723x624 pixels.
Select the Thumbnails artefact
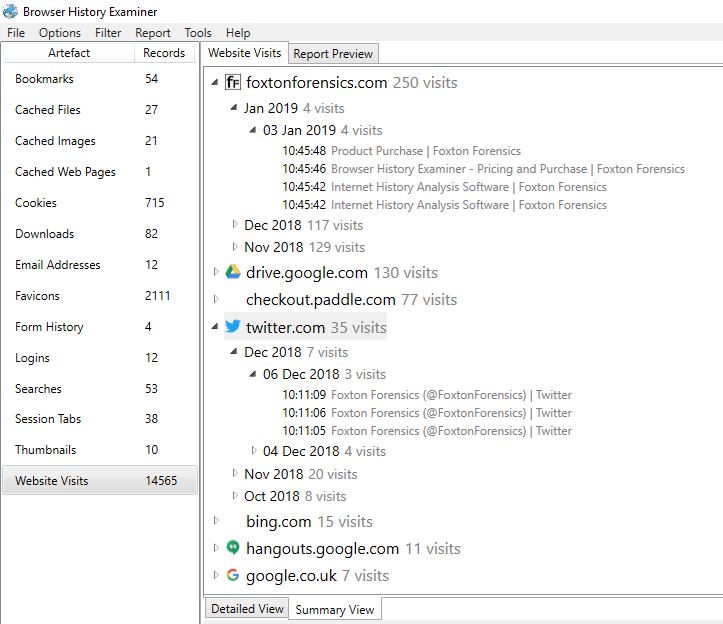100,450
